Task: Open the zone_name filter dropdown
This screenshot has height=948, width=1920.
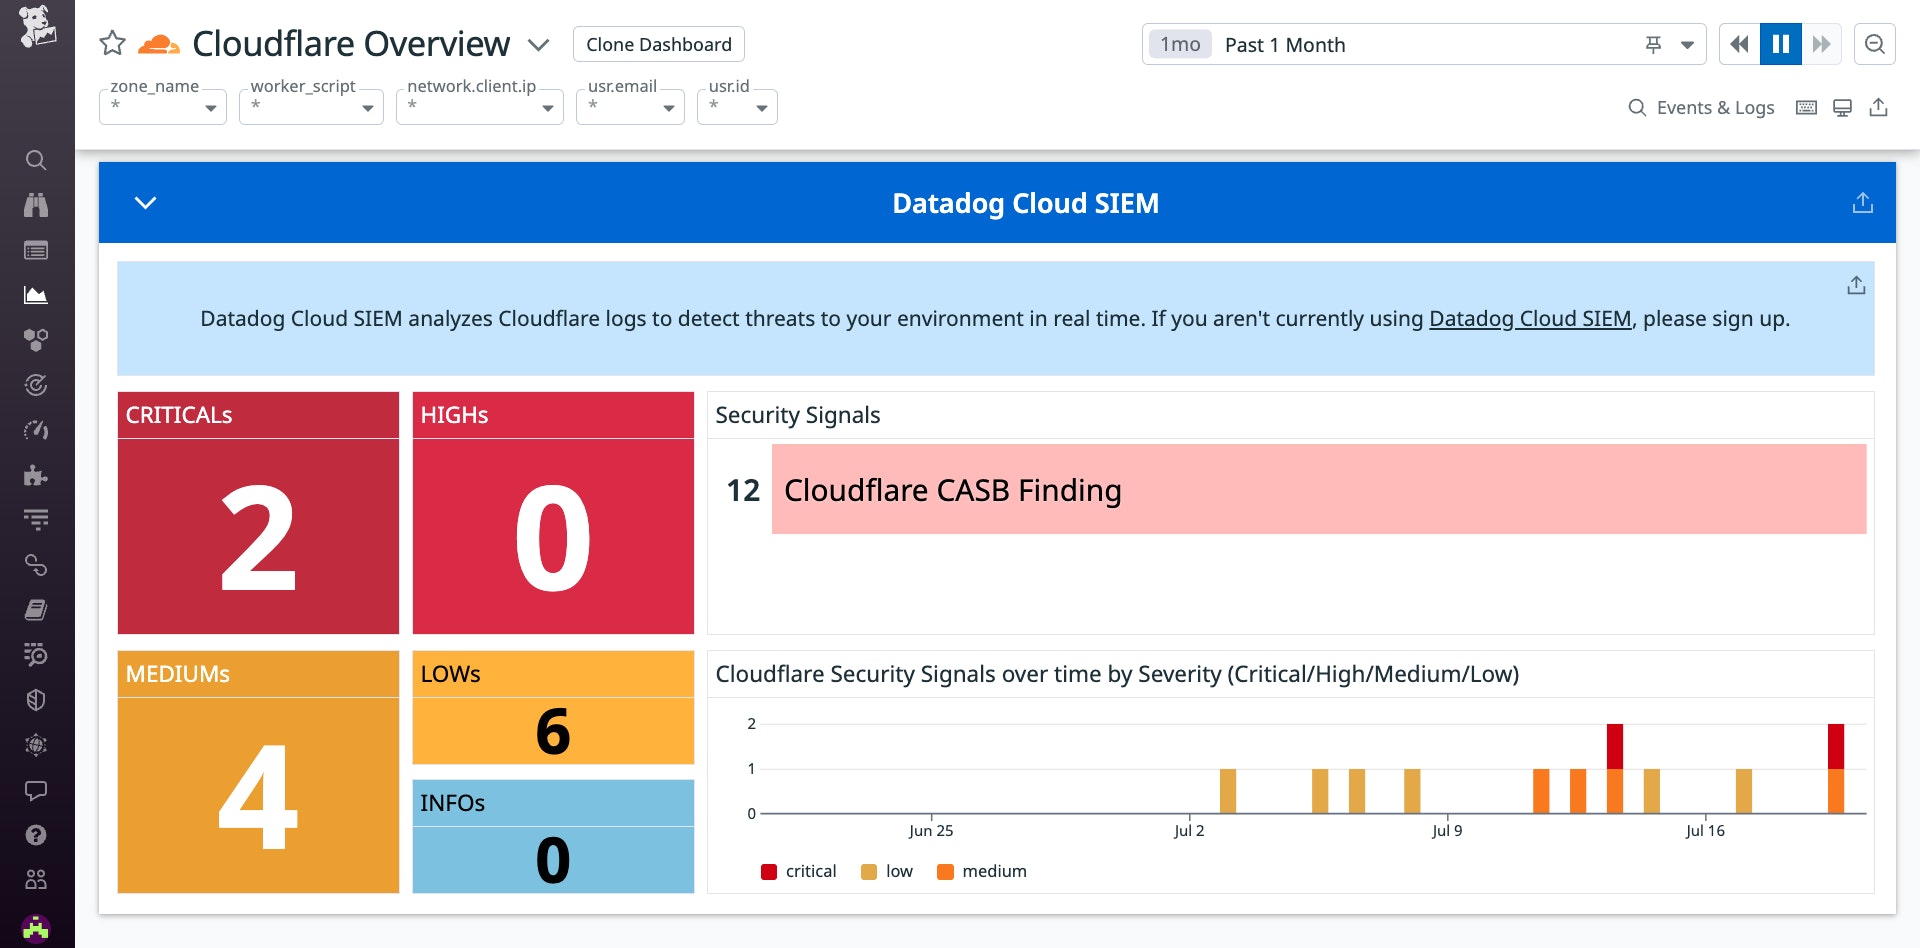Action: pos(163,107)
